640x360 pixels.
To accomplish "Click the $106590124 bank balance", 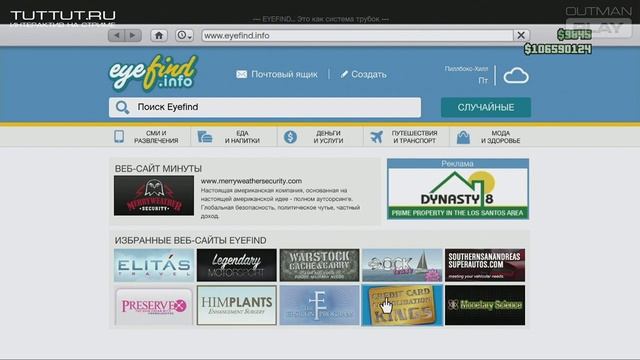I will click(558, 49).
